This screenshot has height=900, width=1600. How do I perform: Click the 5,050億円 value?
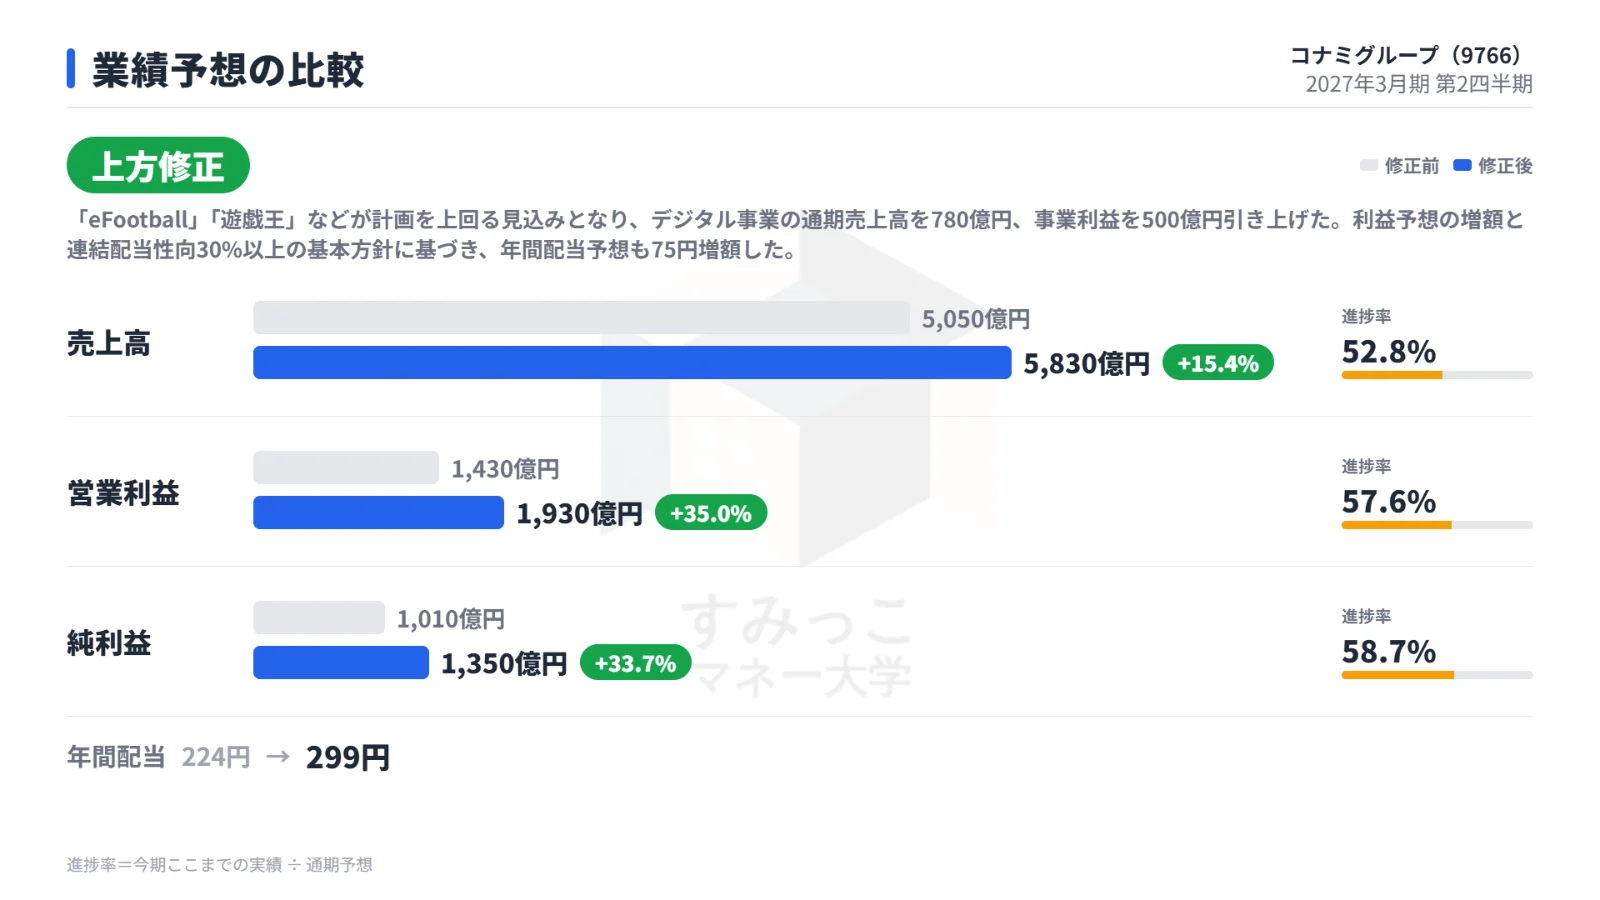coord(976,319)
